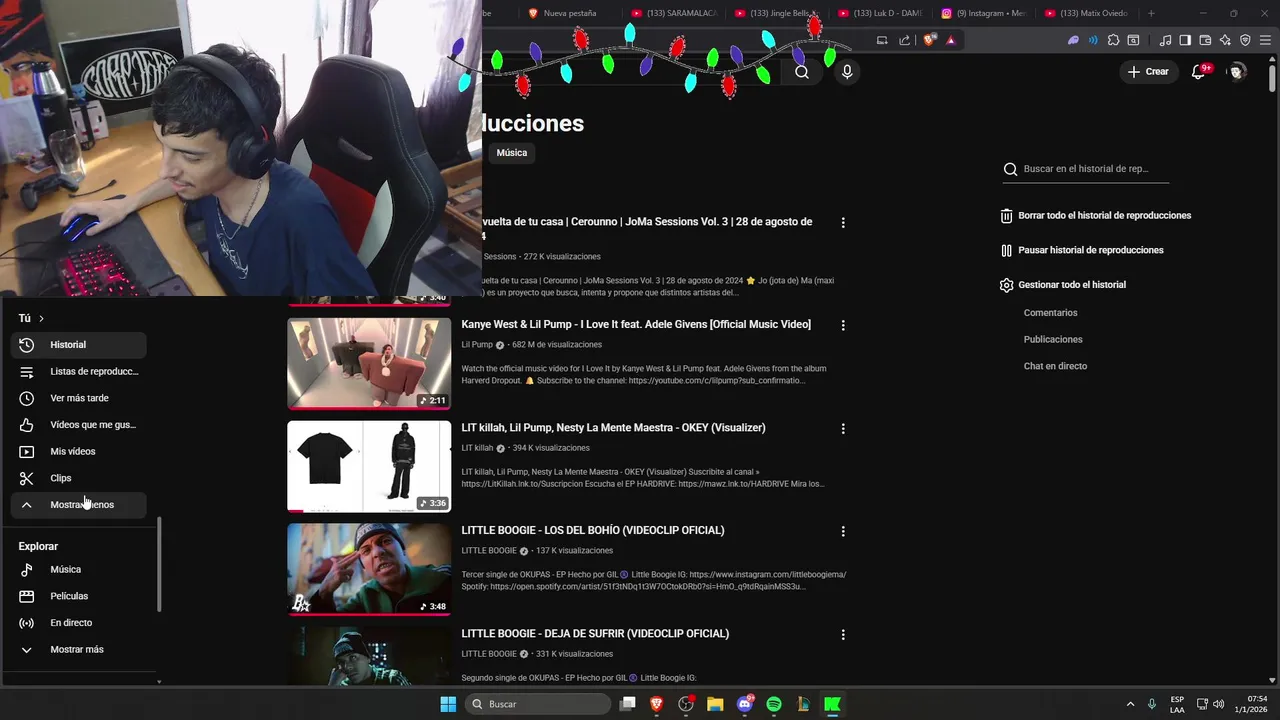Open Brave main menu hamburger icon
Image resolution: width=1280 pixels, height=720 pixels.
[x=1263, y=41]
